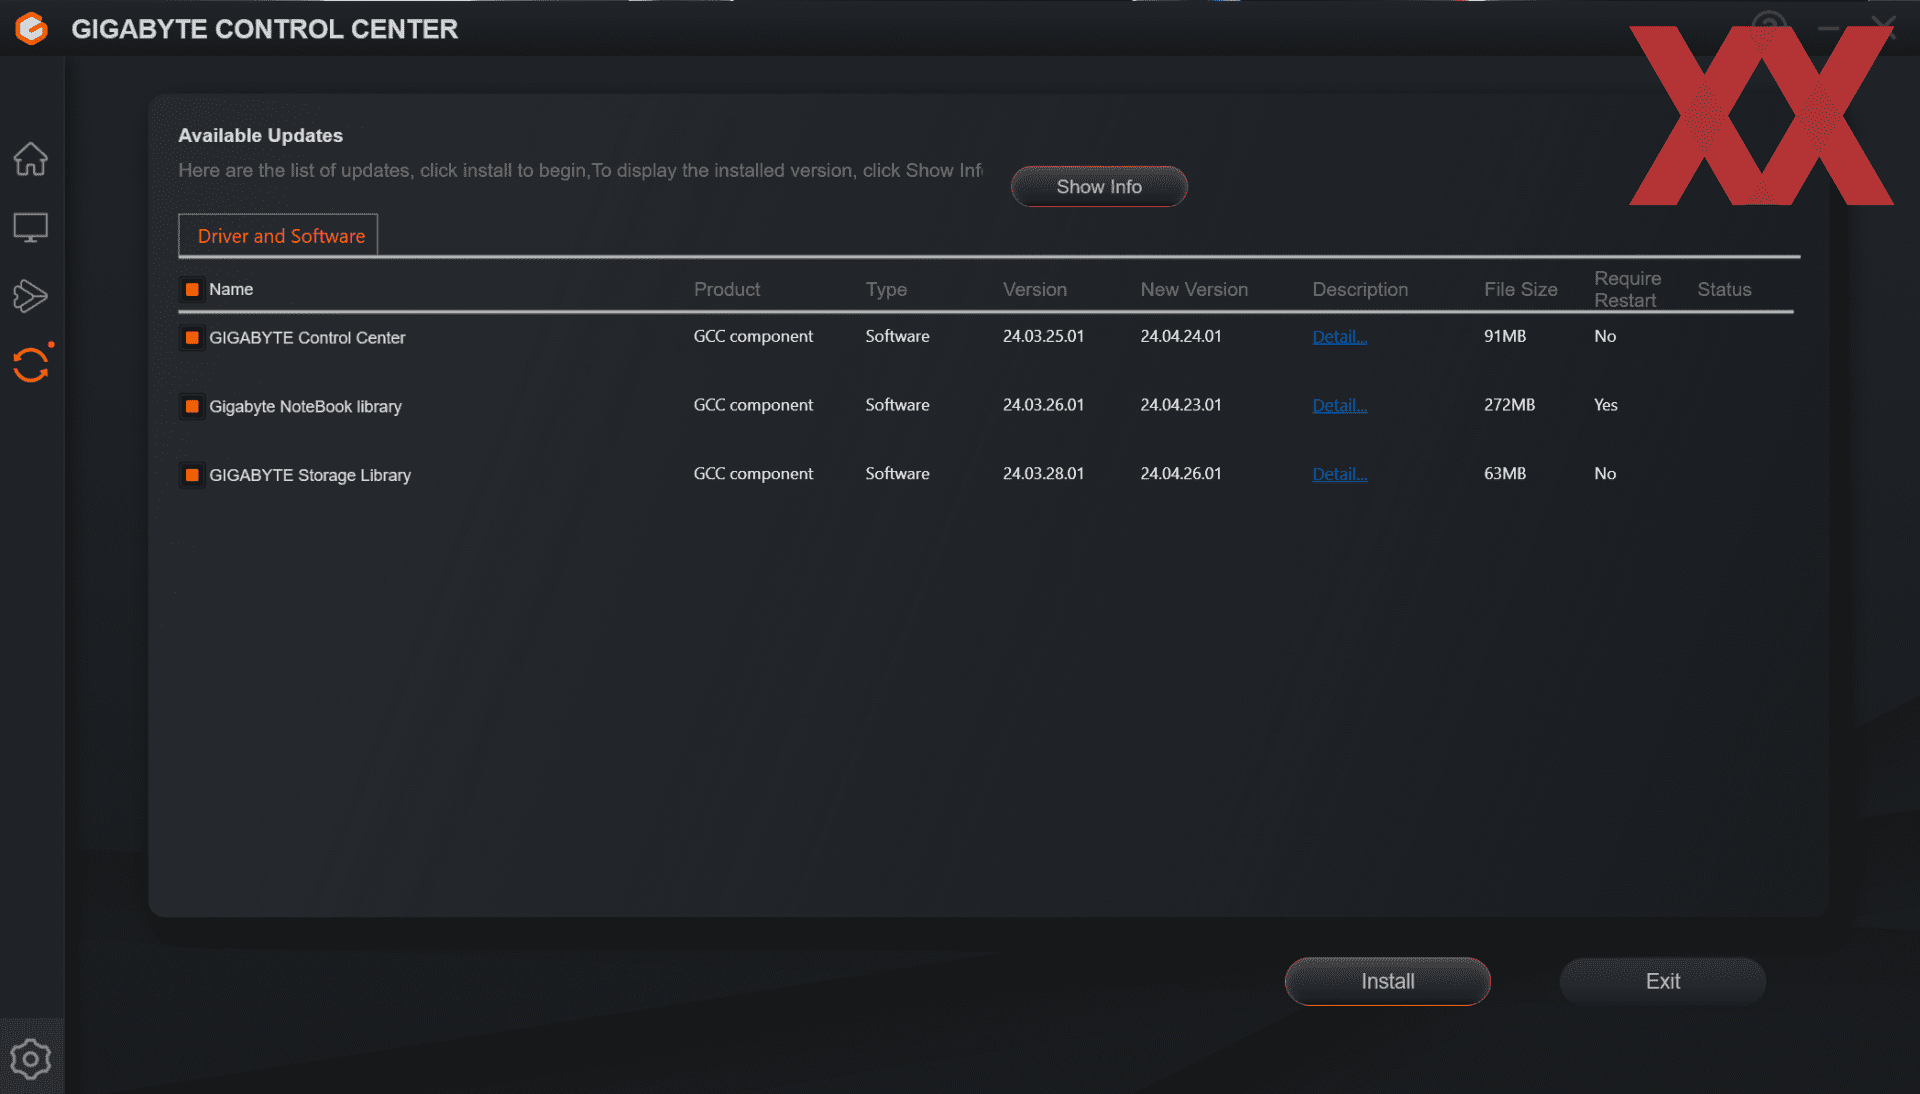Select the Driver and Software tab
Image resolution: width=1920 pixels, height=1094 pixels.
point(278,236)
